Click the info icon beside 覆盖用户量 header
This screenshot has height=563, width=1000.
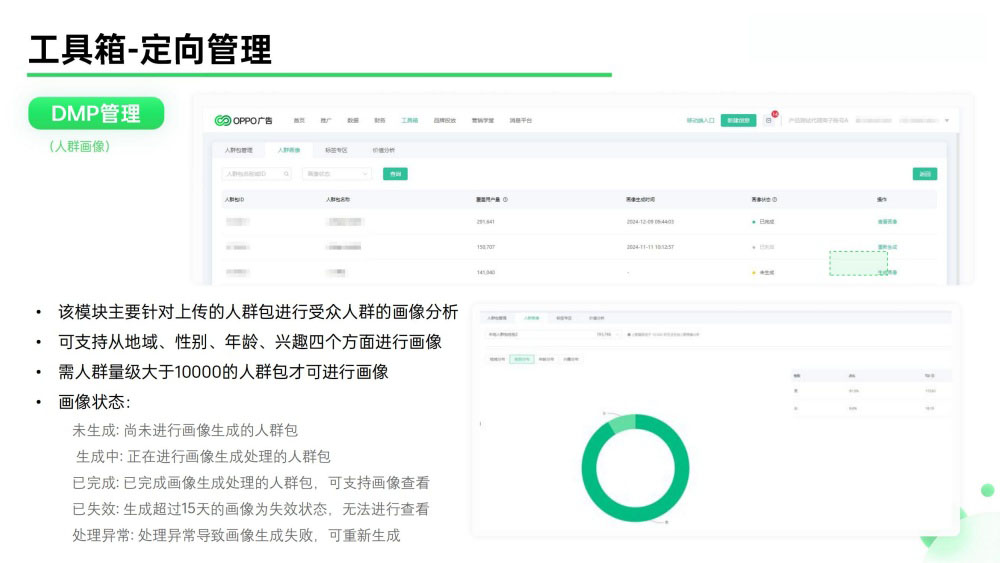click(505, 200)
